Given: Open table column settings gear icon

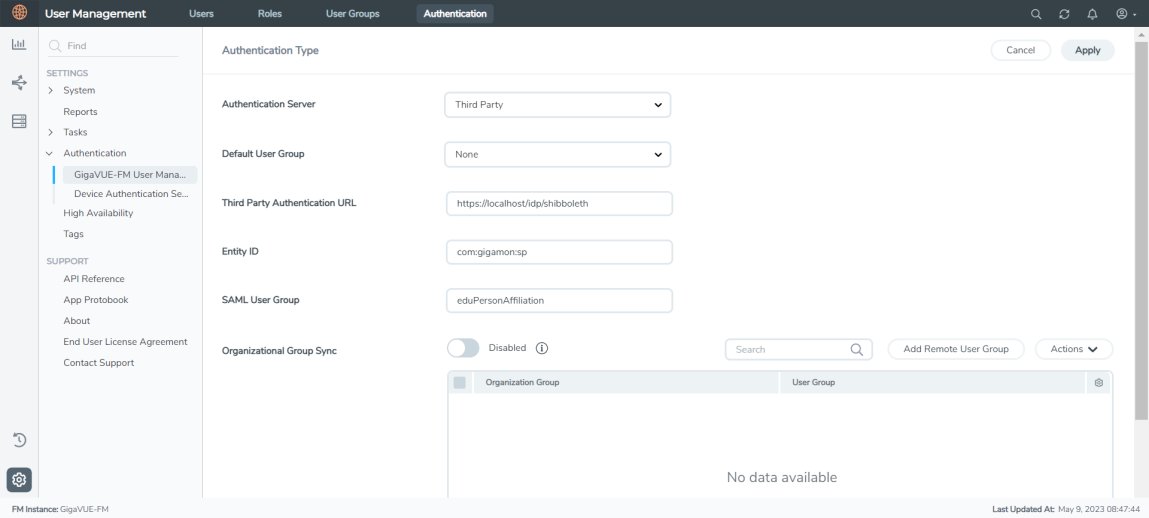Looking at the screenshot, I should [1099, 383].
